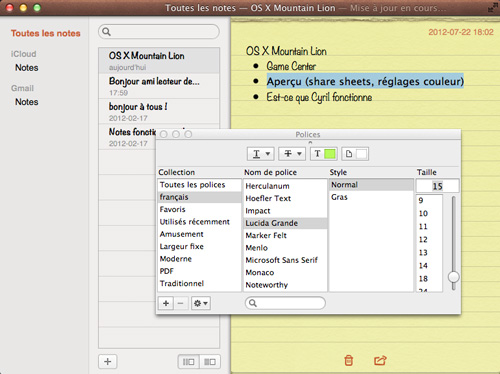Choose the Menlo font

coord(285,248)
